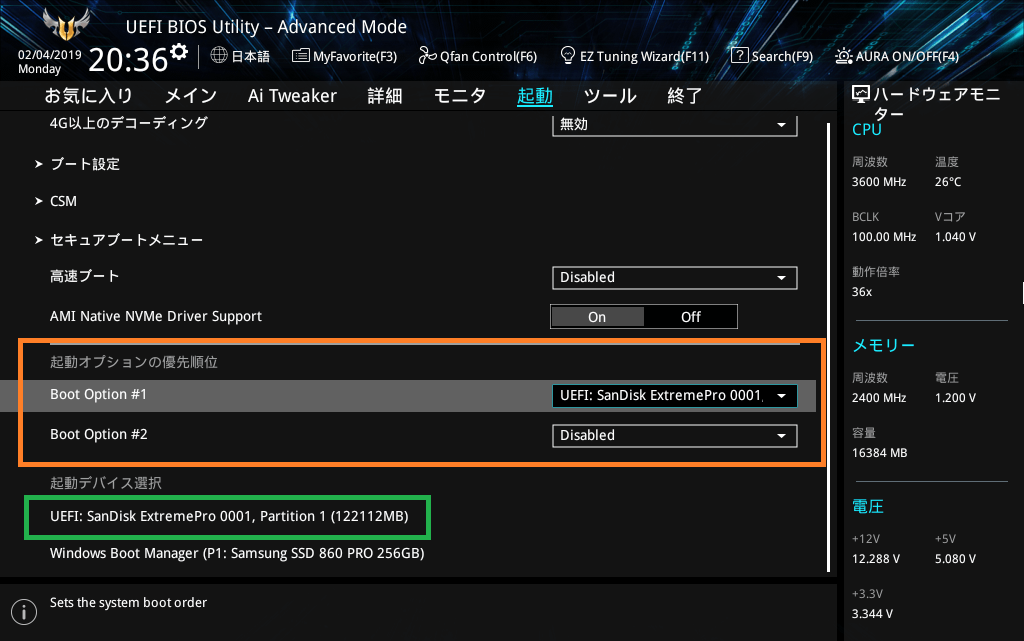The height and width of the screenshot is (641, 1024).
Task: Open the ツール tab
Action: (610, 96)
